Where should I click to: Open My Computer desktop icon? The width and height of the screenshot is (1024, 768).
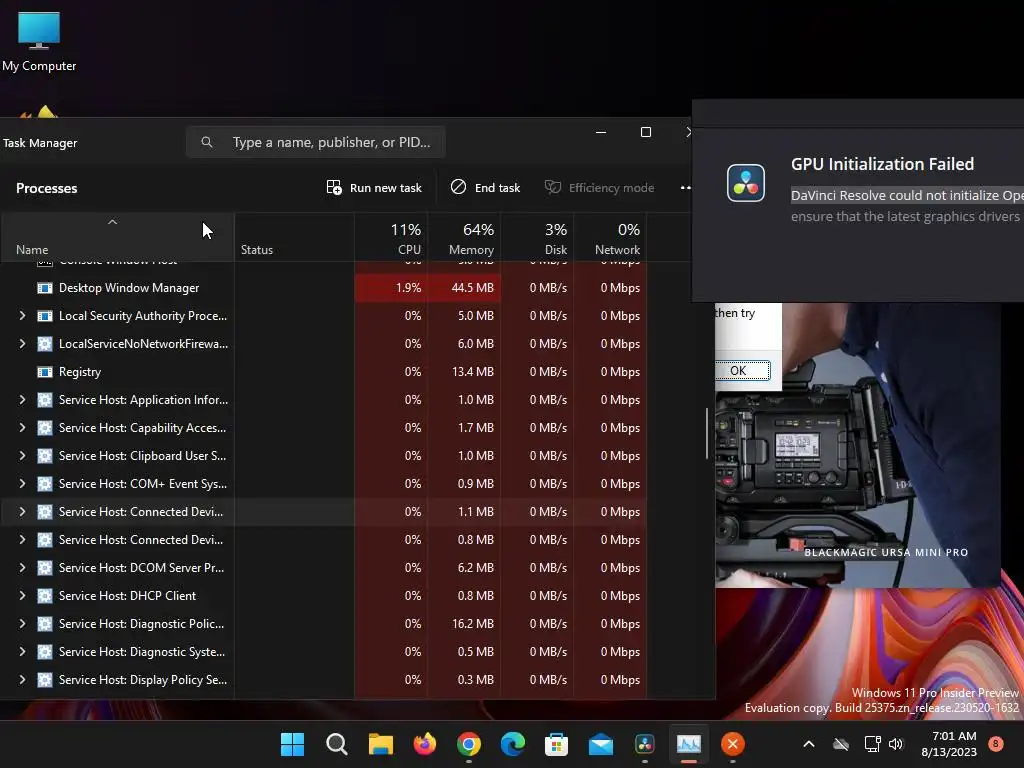point(39,40)
